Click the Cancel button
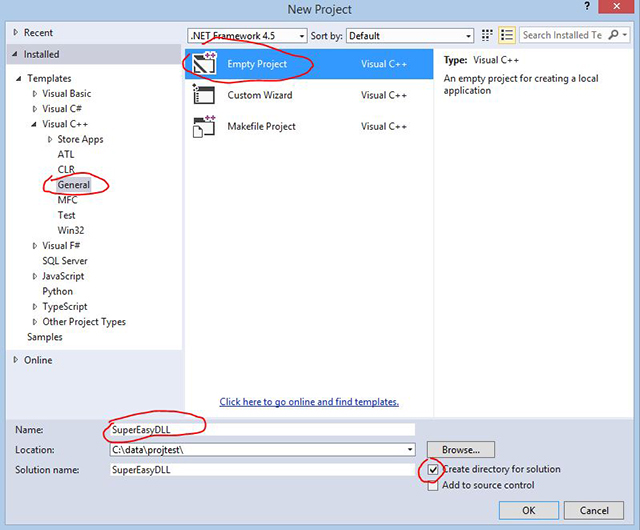This screenshot has height=530, width=640. [x=594, y=510]
